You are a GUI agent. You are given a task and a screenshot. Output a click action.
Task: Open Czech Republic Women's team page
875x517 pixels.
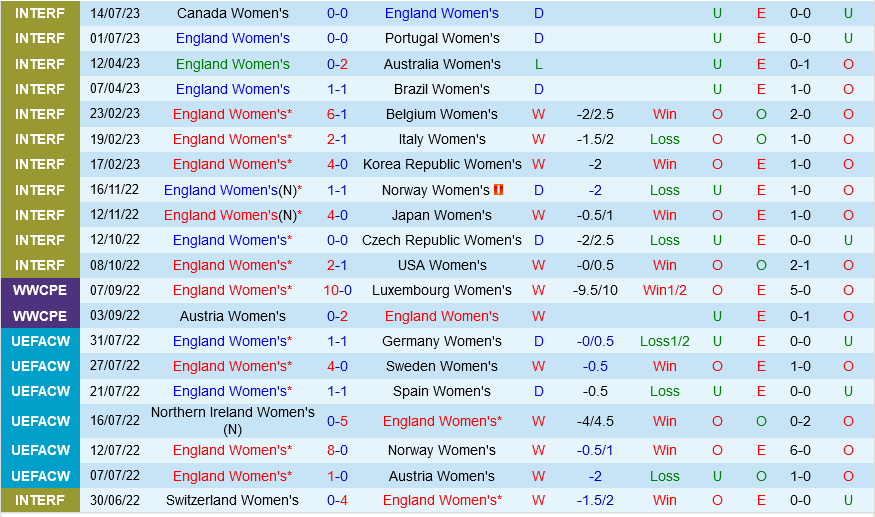(x=442, y=240)
